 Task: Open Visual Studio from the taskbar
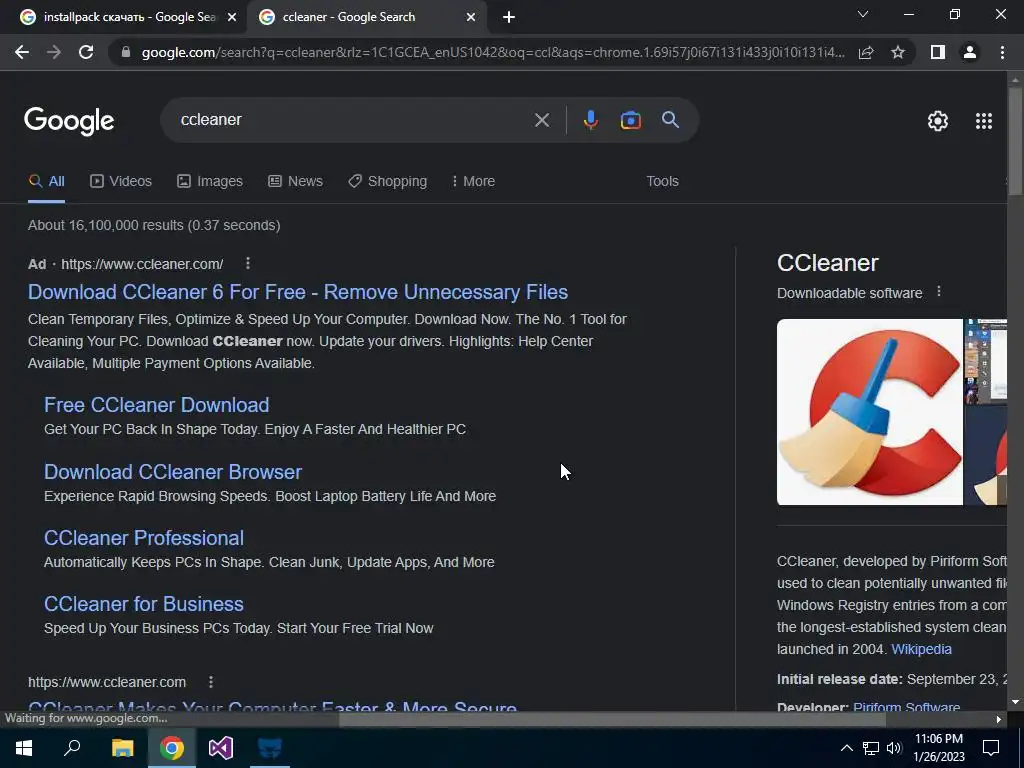[221, 748]
